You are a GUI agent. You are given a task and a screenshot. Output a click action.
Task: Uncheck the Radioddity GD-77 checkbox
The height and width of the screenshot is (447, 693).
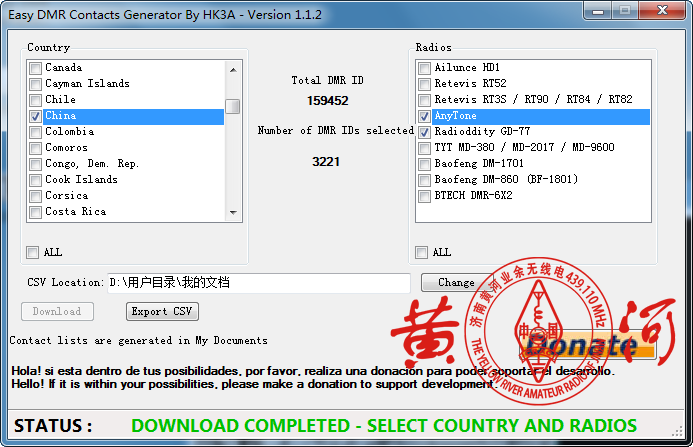[x=424, y=132]
